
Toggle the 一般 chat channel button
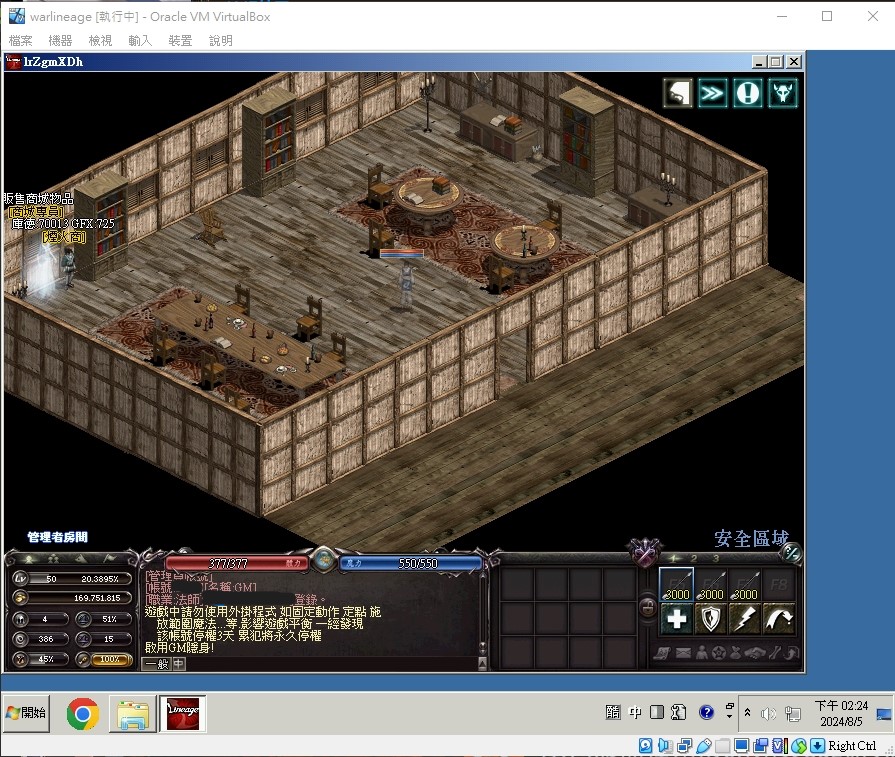[156, 663]
